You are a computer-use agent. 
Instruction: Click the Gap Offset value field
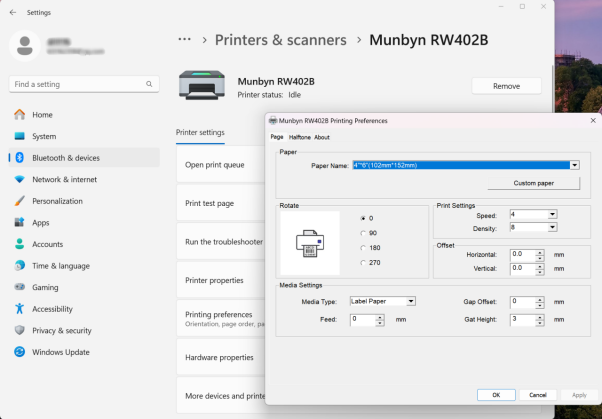523,302
